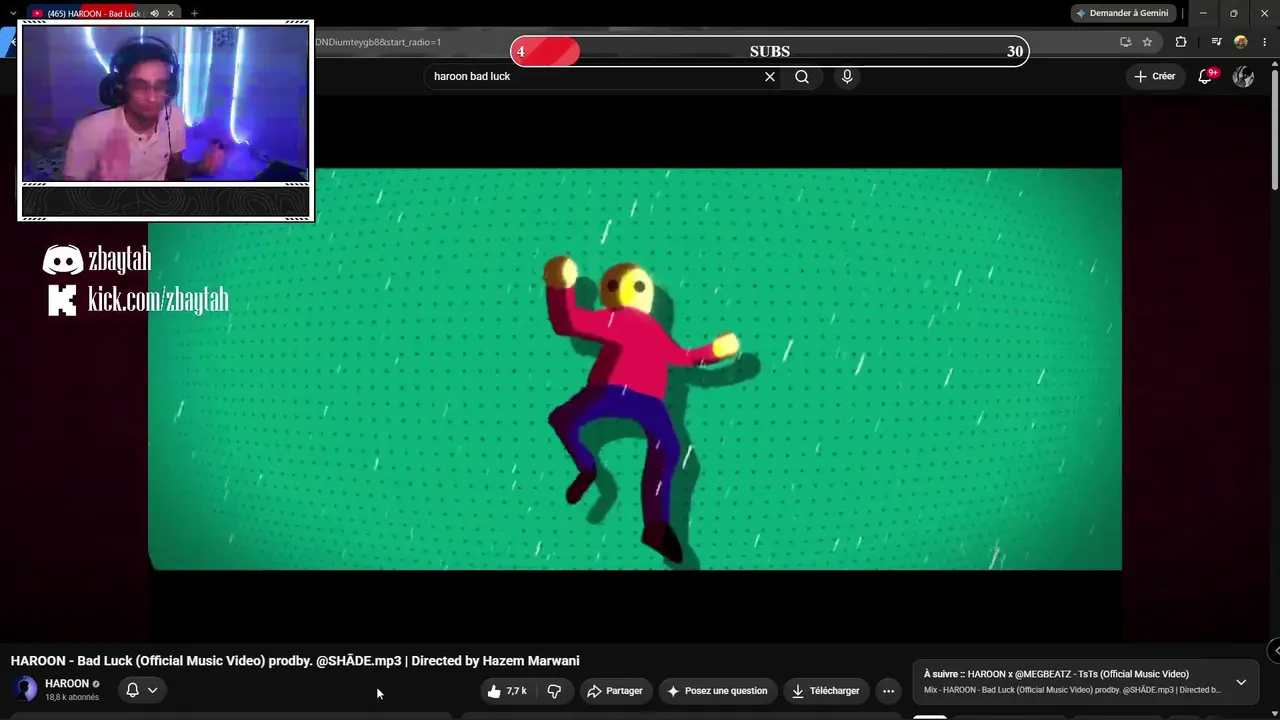Mute the tab using its speaker icon
The width and height of the screenshot is (1280, 720).
(x=154, y=13)
